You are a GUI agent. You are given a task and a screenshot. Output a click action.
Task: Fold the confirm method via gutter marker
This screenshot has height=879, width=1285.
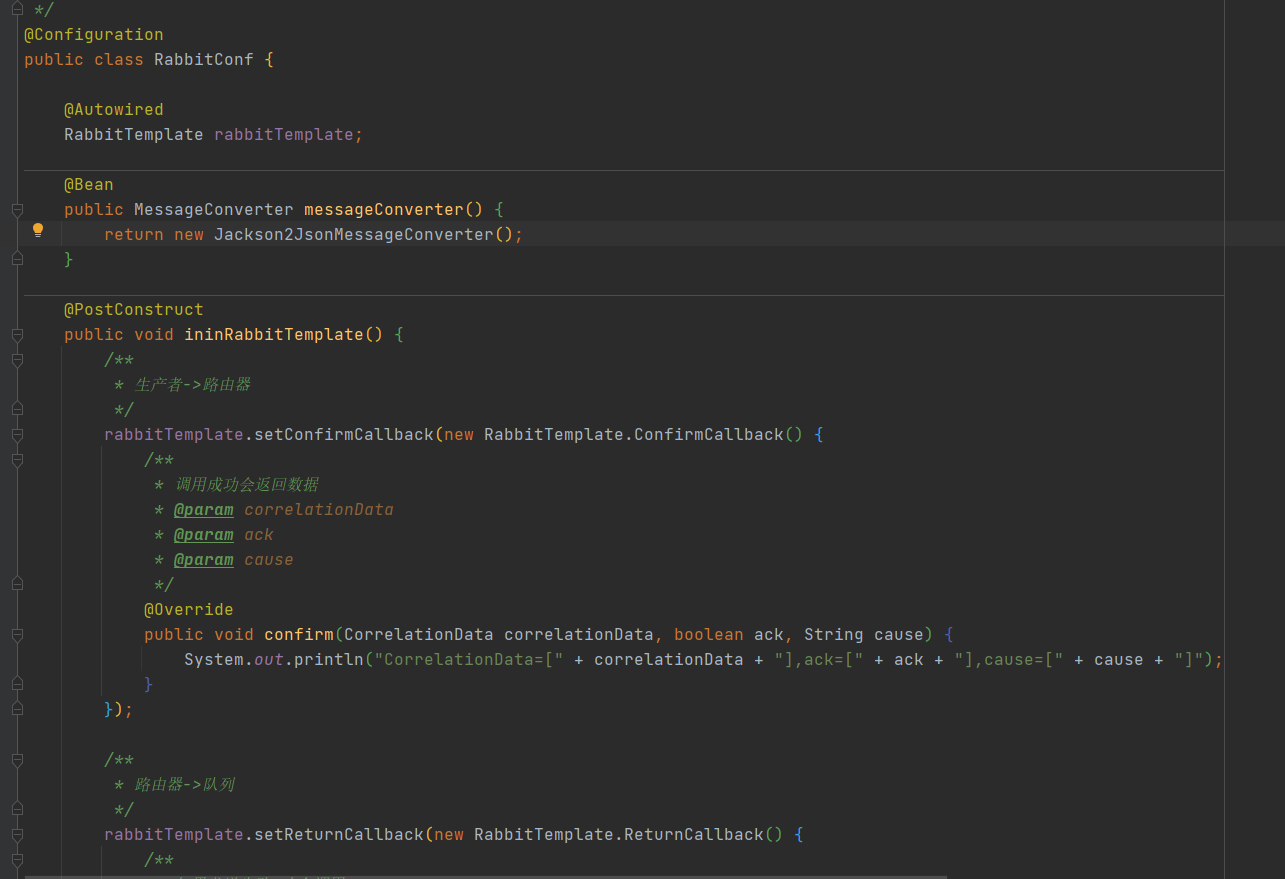tap(17, 635)
